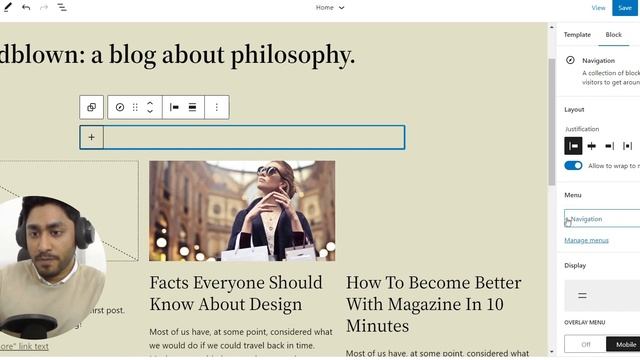Open the Home template dropdown
The height and width of the screenshot is (360, 640).
330,7
